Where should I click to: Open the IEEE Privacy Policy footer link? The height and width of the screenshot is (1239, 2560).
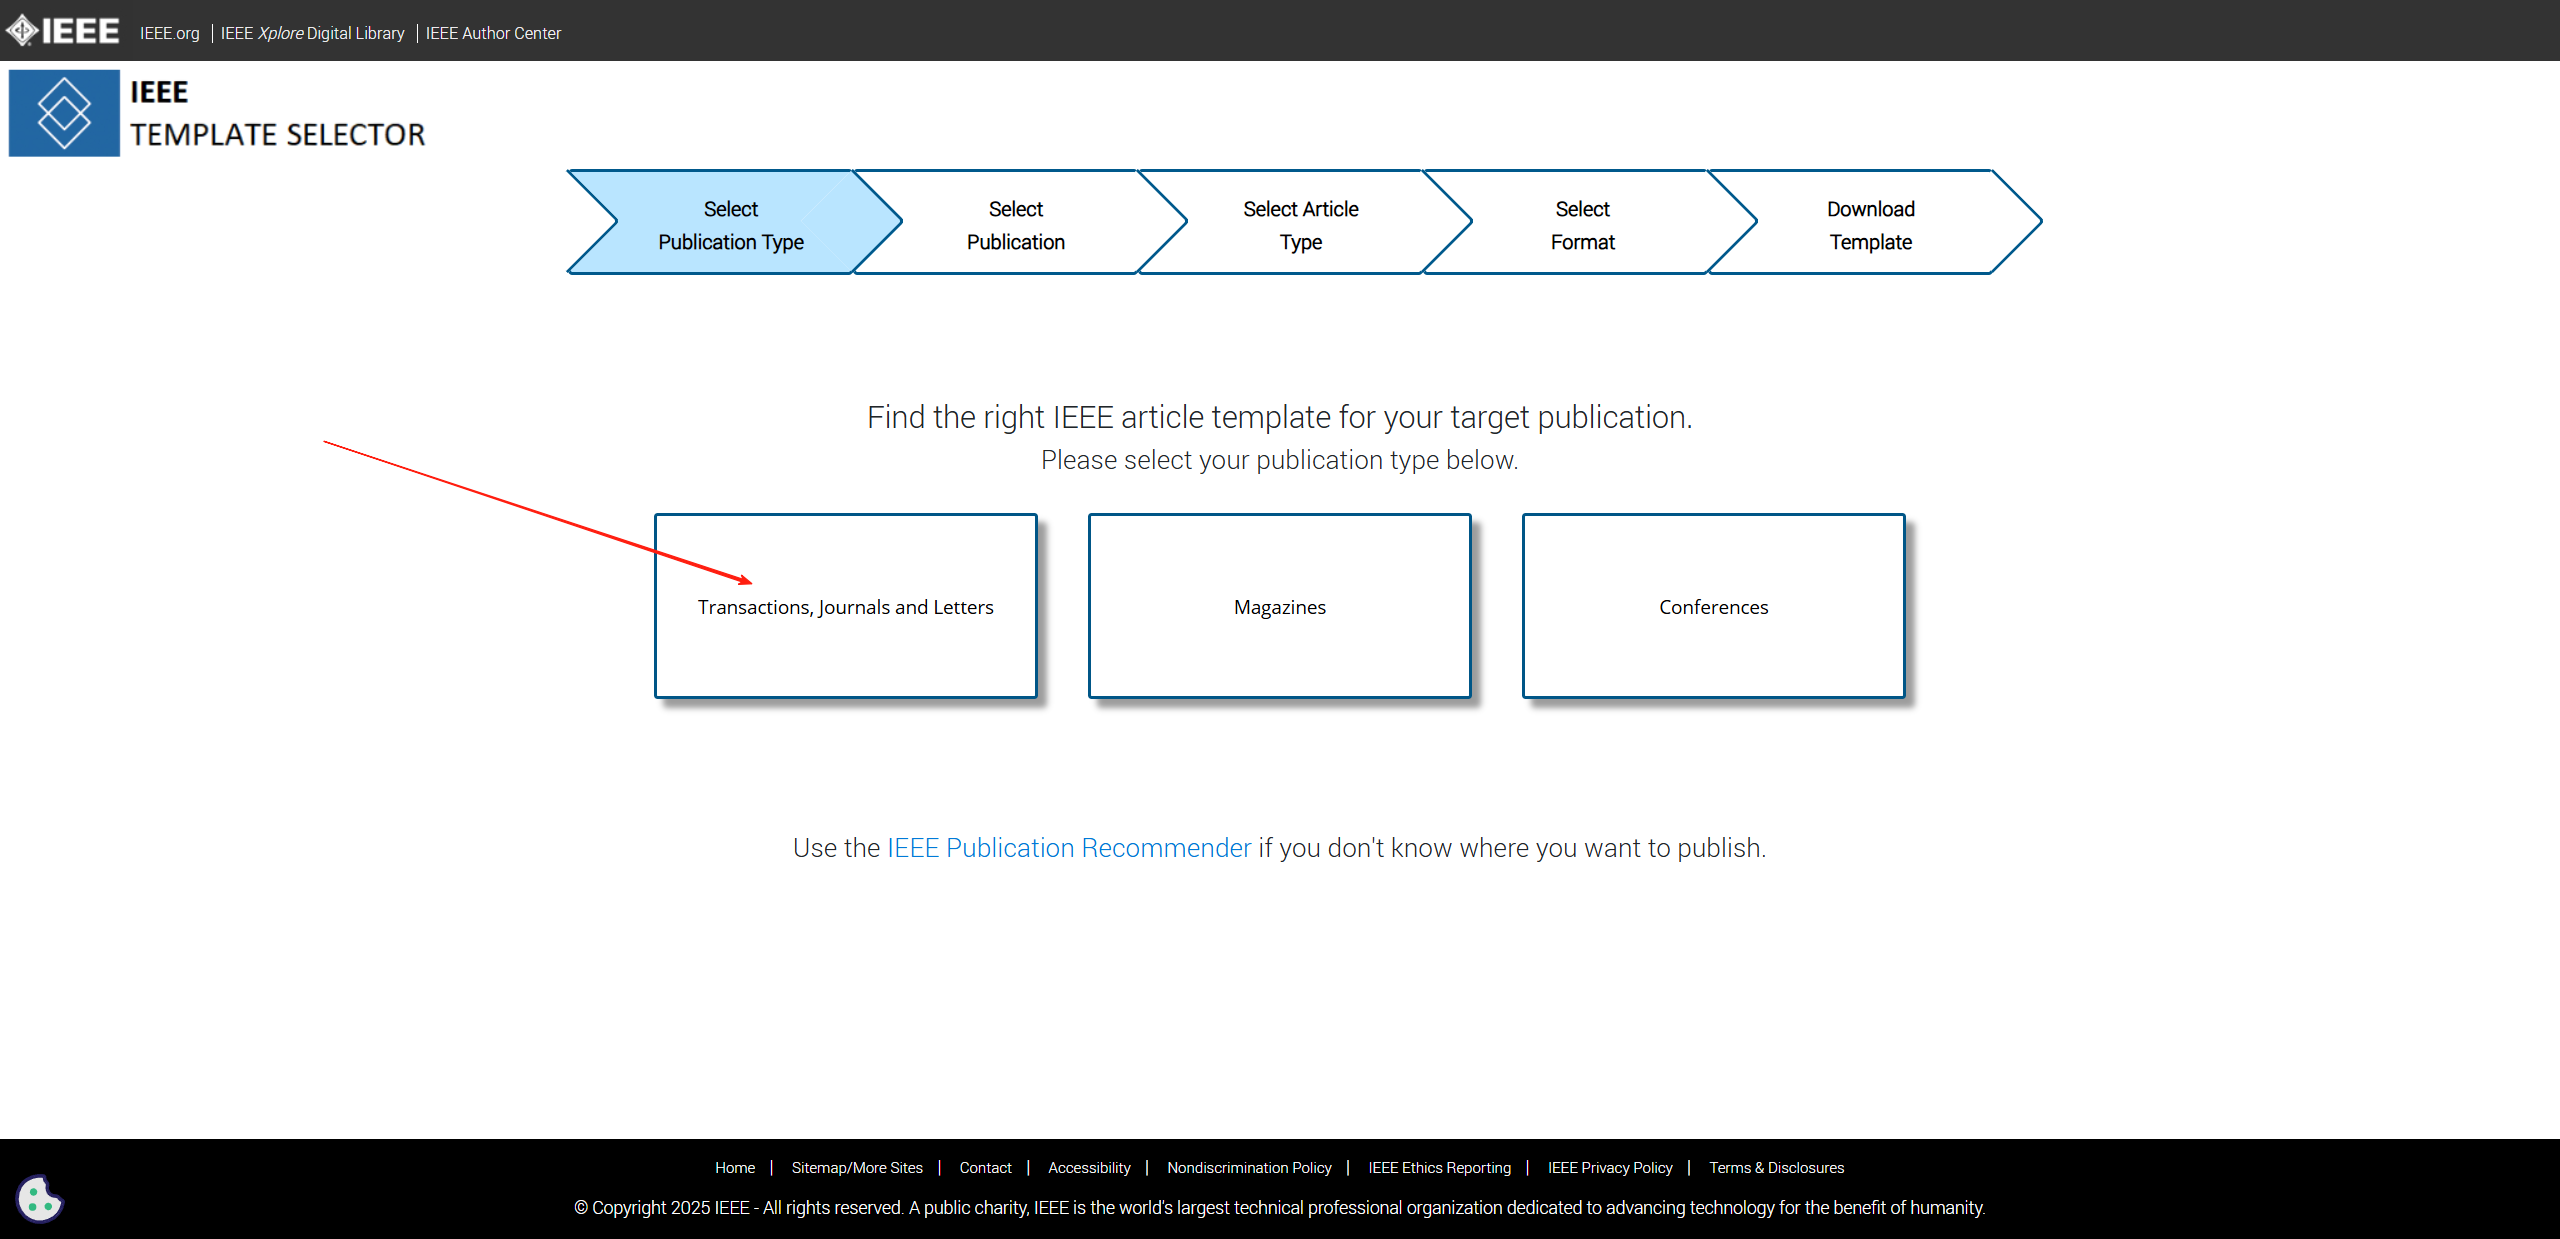pos(1609,1167)
